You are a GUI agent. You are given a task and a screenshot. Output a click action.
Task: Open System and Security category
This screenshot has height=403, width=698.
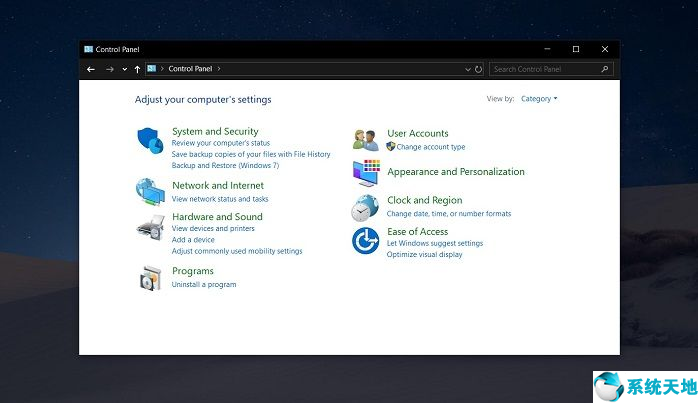pos(215,131)
